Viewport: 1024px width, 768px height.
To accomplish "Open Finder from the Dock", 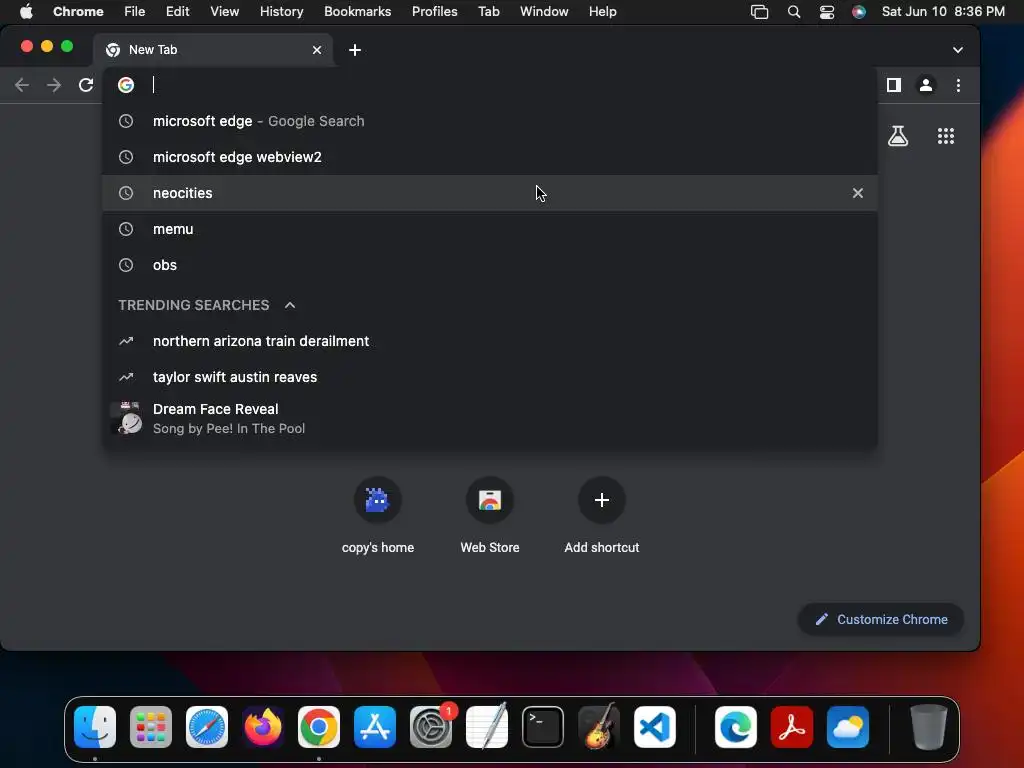I will pos(95,726).
